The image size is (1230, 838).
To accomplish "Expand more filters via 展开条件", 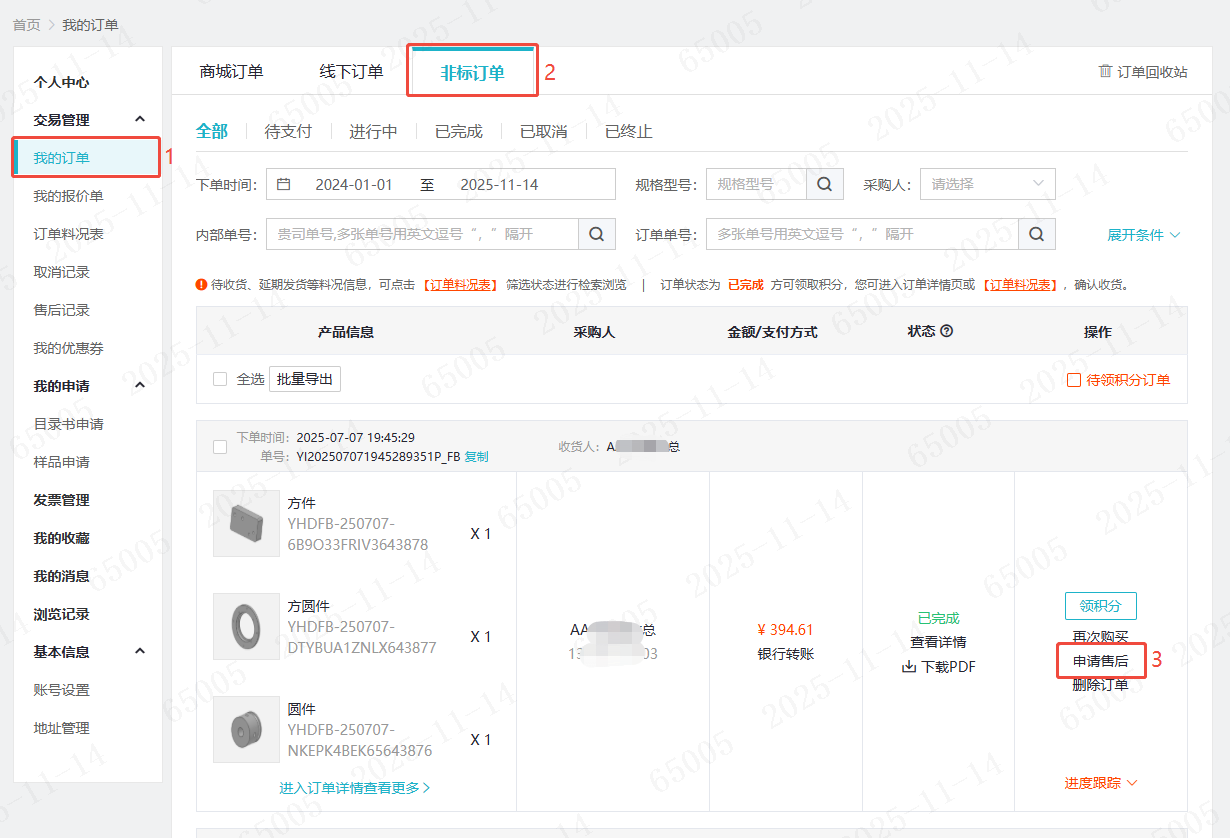I will 1143,235.
